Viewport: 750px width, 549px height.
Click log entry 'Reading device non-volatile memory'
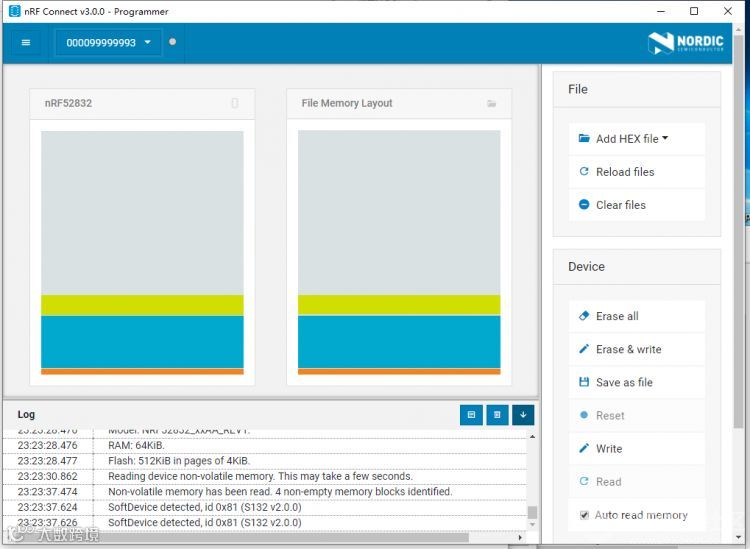click(x=260, y=476)
